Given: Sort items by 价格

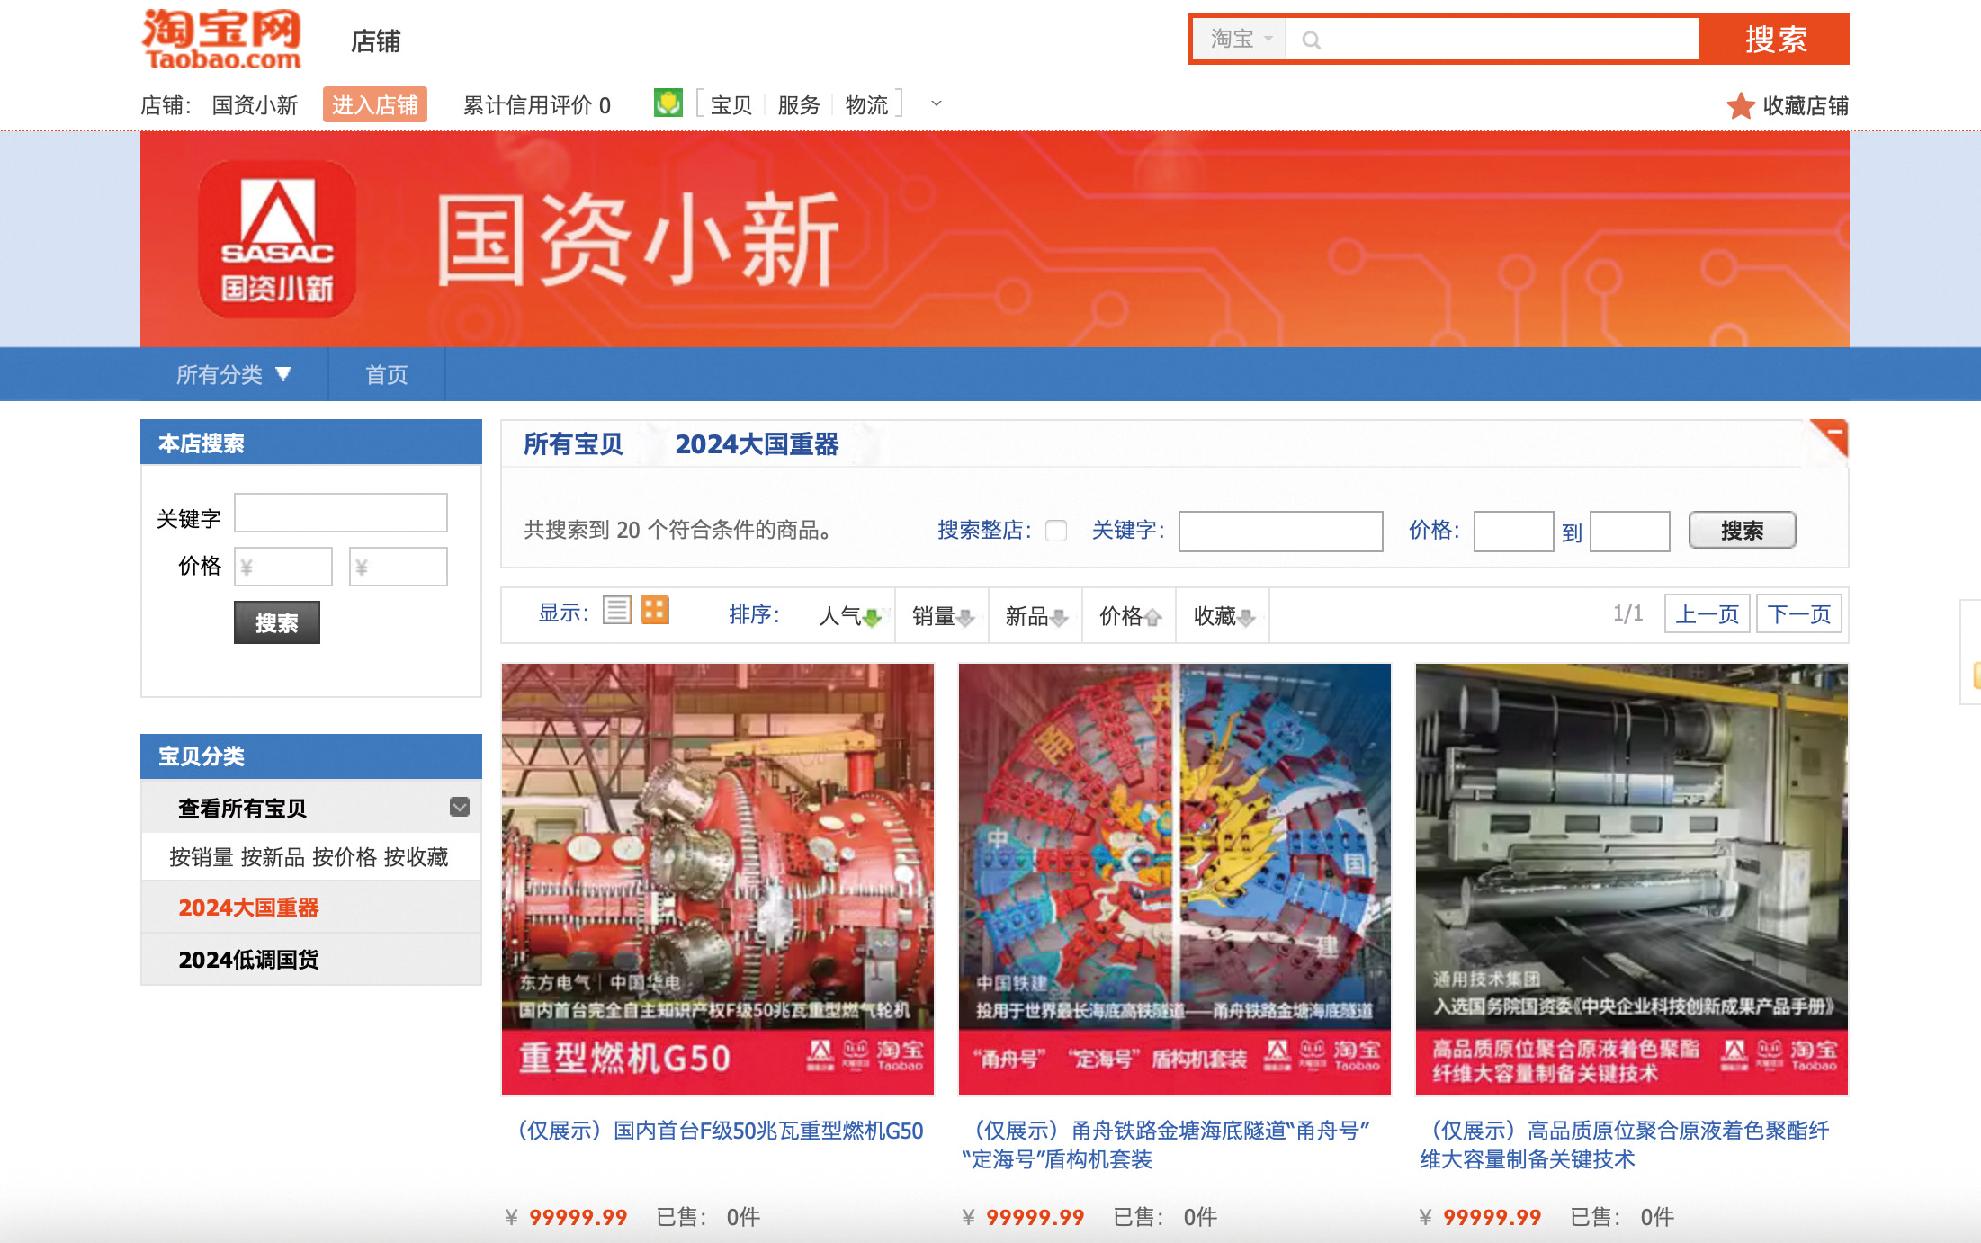Looking at the screenshot, I should click(x=1129, y=616).
